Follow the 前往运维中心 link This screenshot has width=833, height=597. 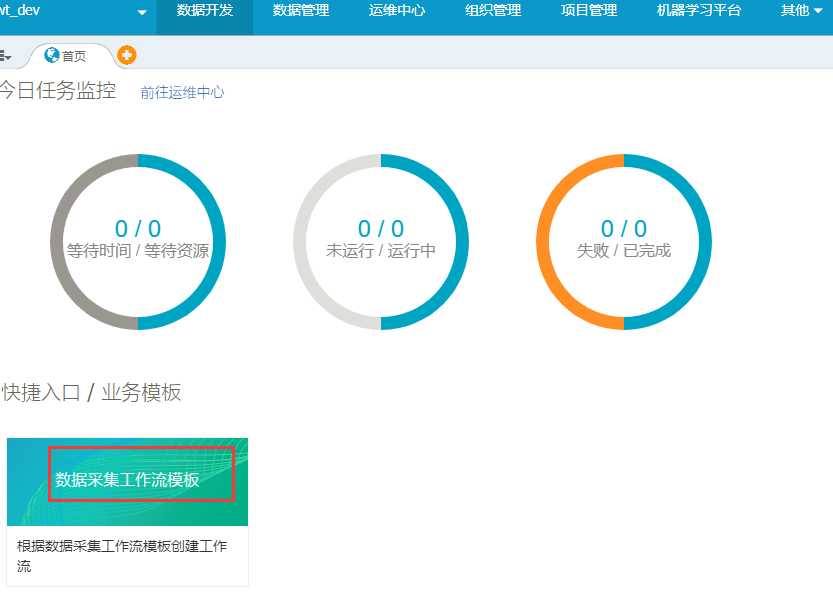(182, 92)
